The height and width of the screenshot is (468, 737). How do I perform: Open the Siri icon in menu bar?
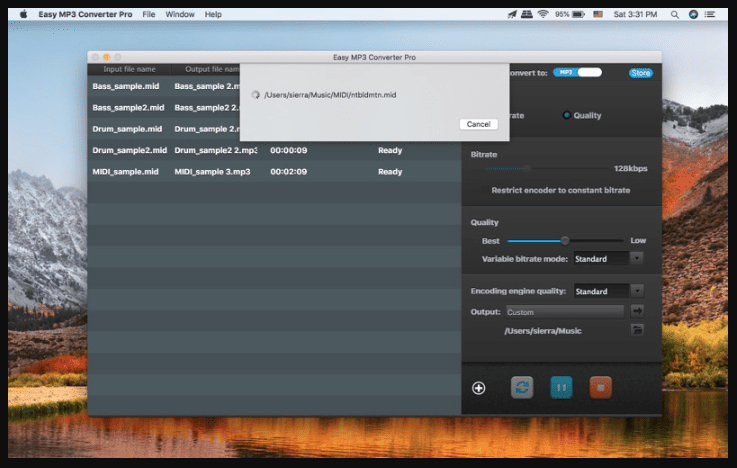tap(693, 15)
